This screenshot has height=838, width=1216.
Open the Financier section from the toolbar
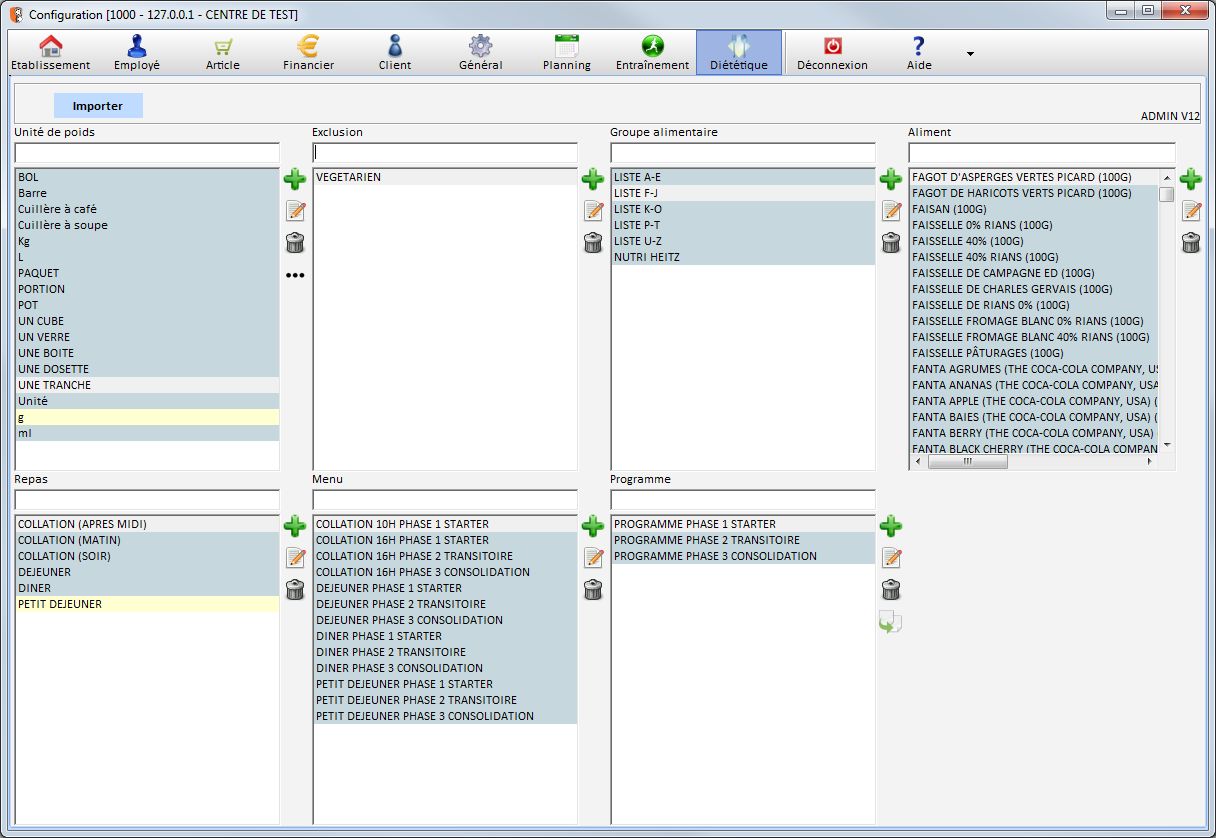pyautogui.click(x=307, y=48)
